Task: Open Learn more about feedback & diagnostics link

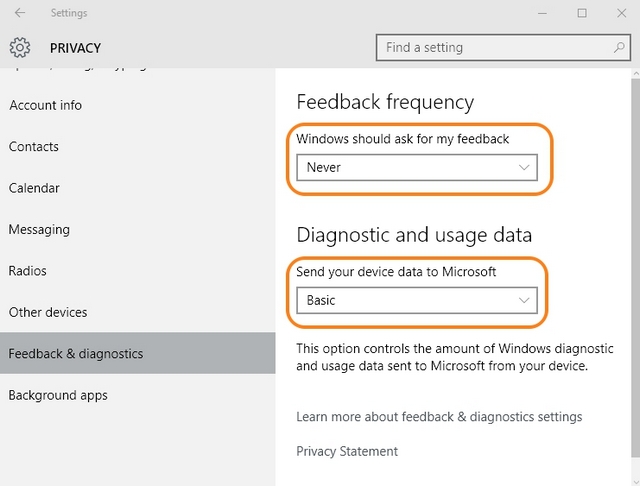Action: (x=439, y=416)
